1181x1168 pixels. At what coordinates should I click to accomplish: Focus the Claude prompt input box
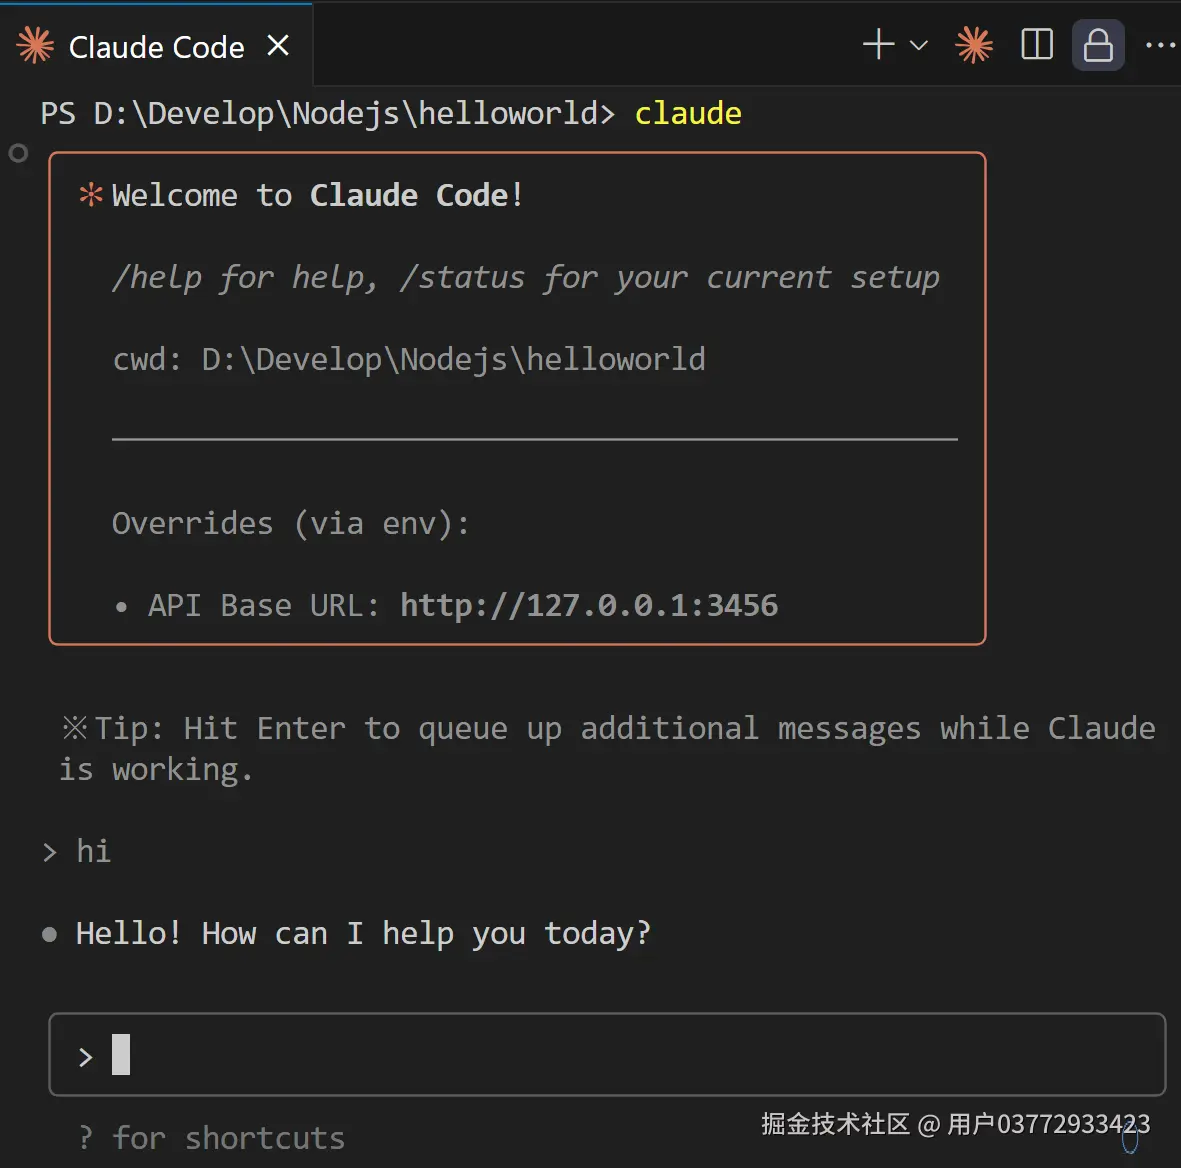(640, 1055)
